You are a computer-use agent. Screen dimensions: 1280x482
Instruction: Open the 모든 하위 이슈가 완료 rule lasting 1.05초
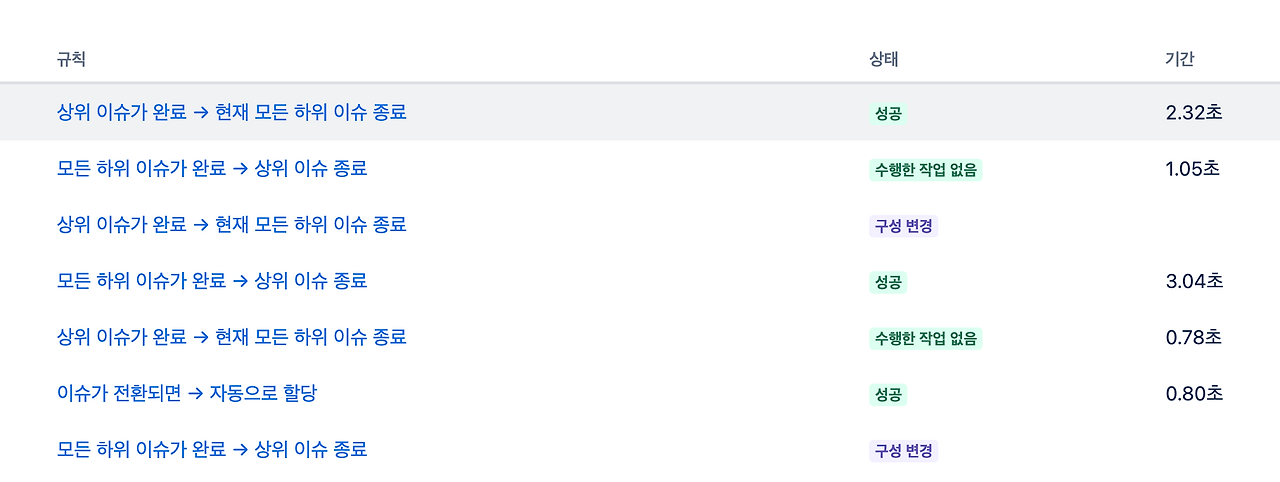click(212, 168)
